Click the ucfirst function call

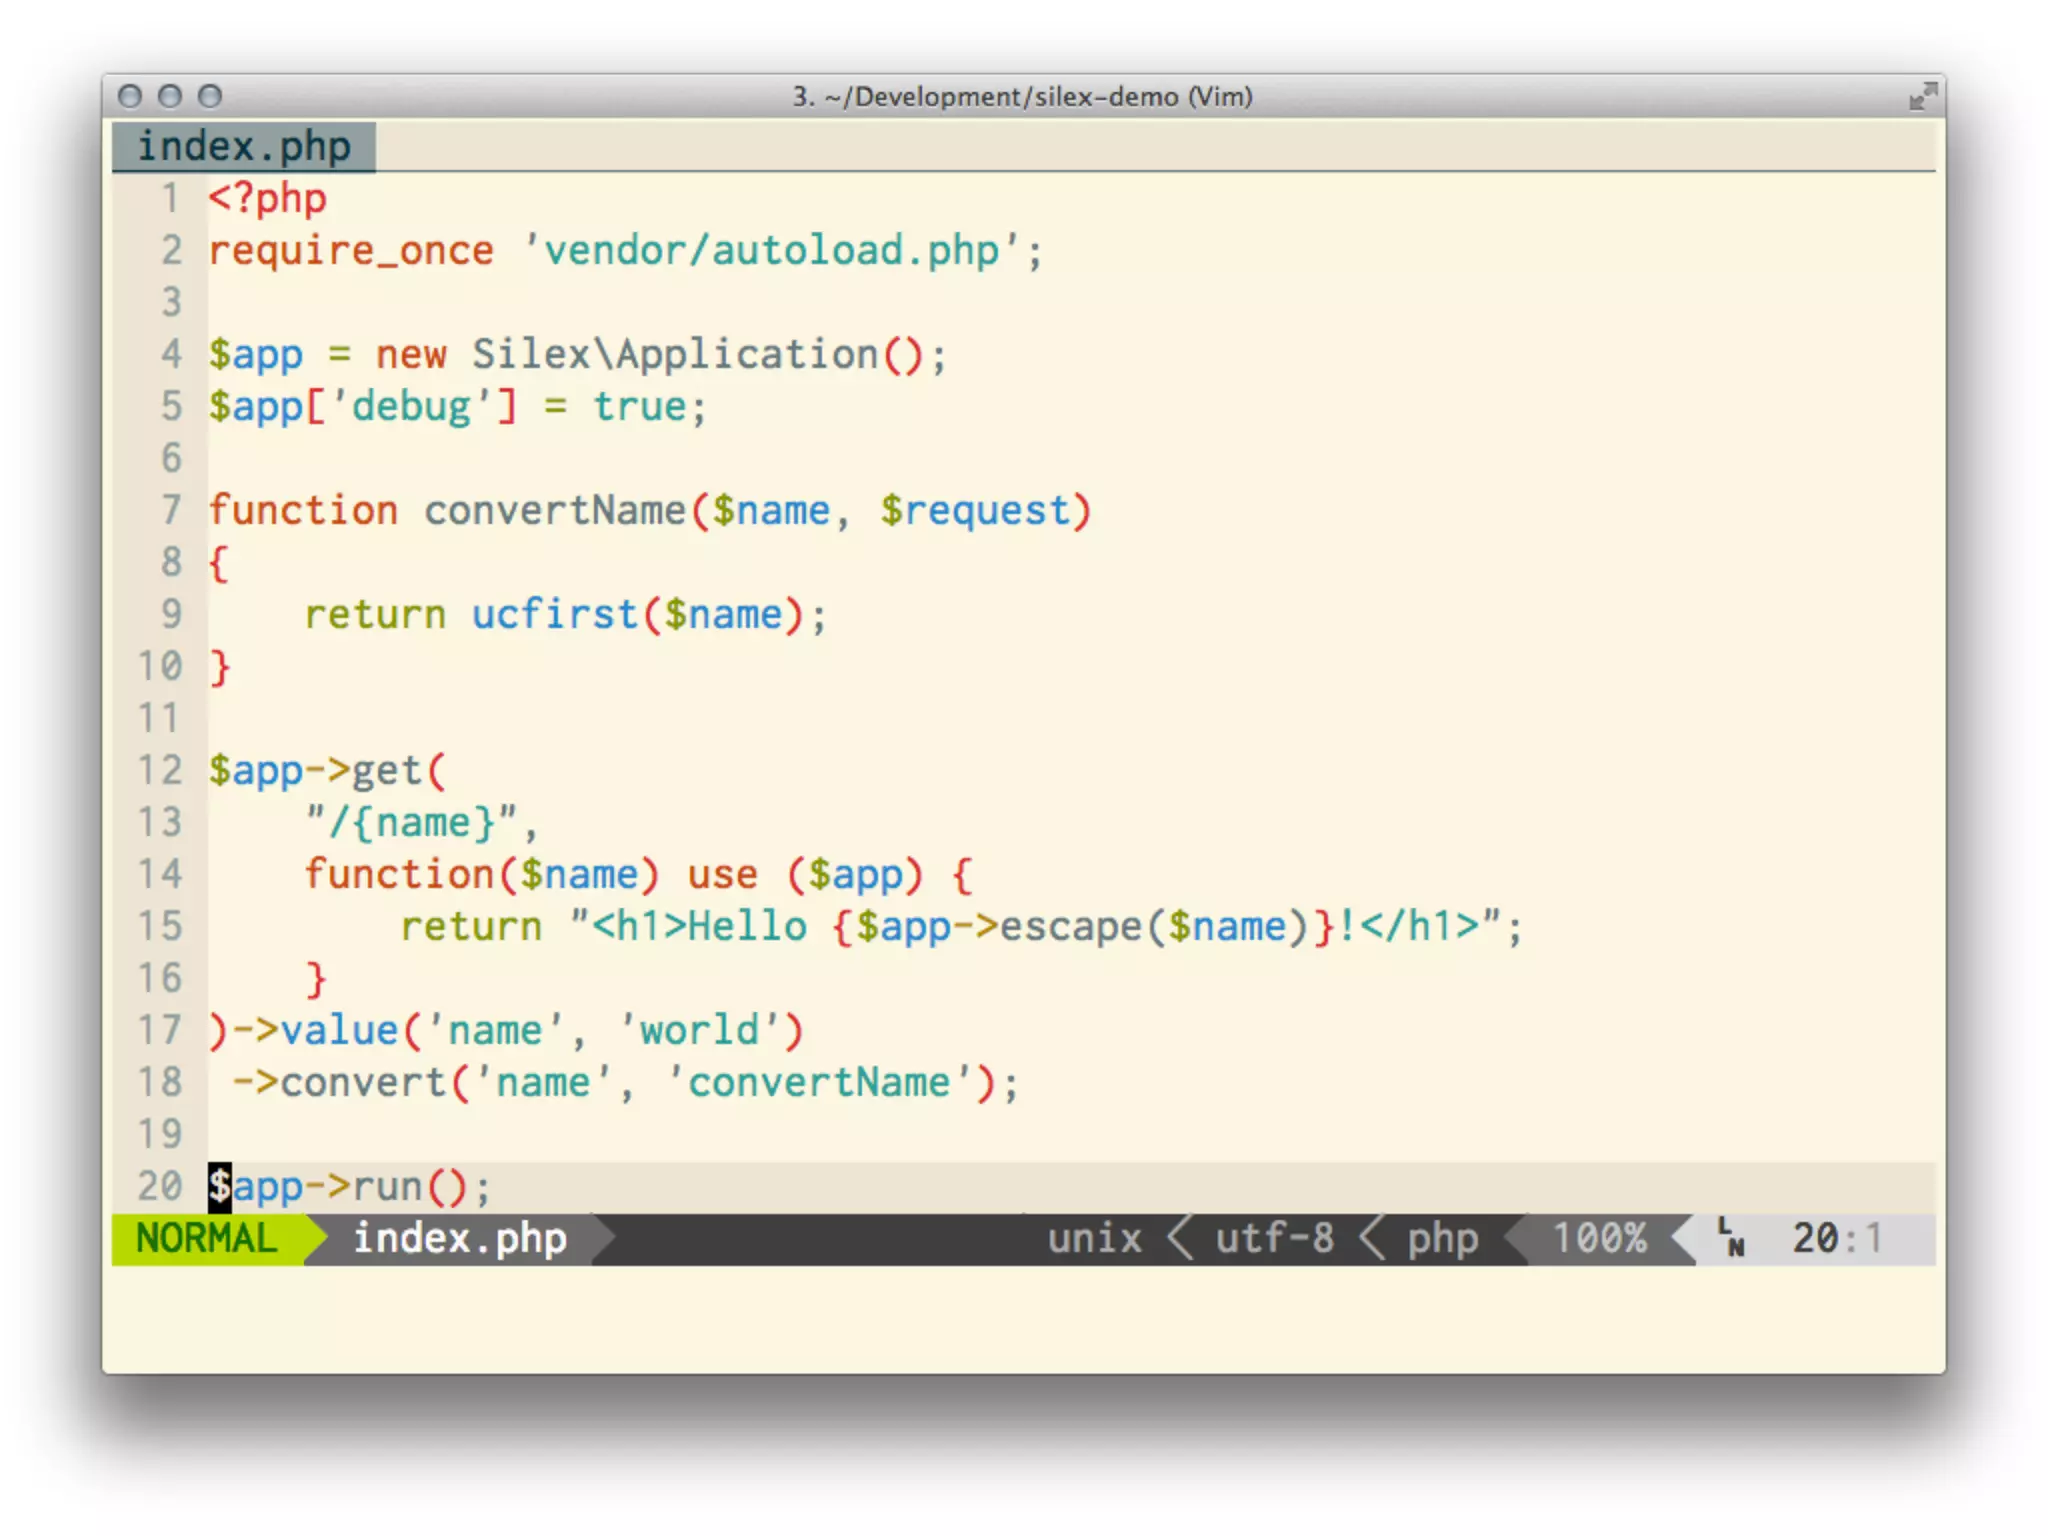(x=555, y=615)
